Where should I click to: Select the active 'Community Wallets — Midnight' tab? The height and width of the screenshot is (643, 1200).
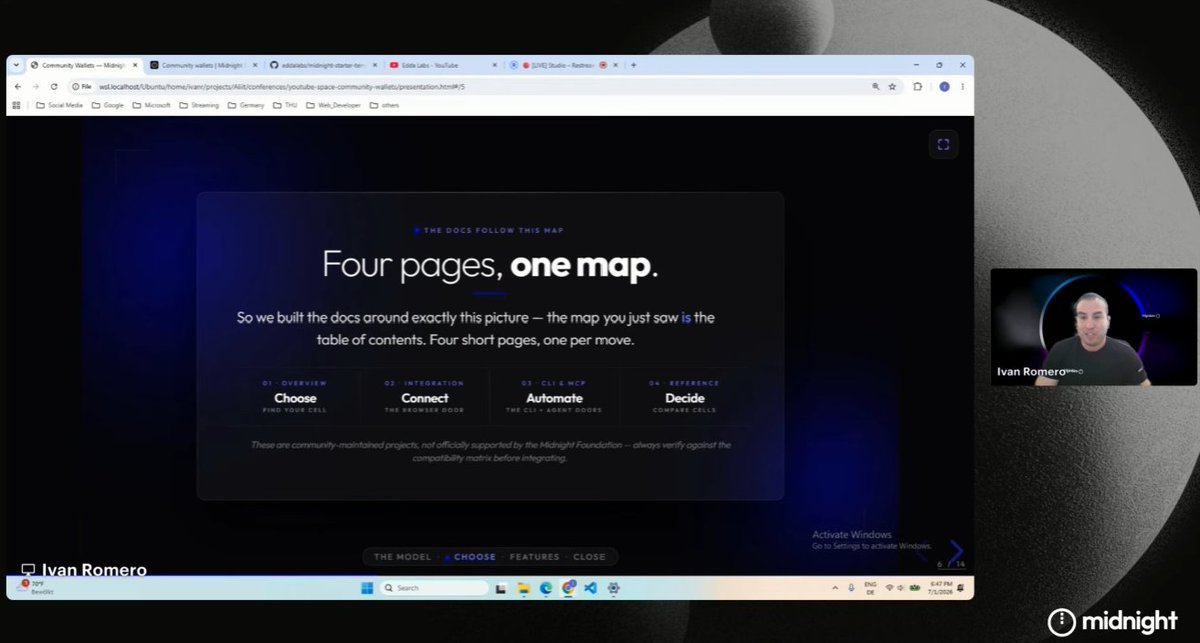pyautogui.click(x=84, y=65)
